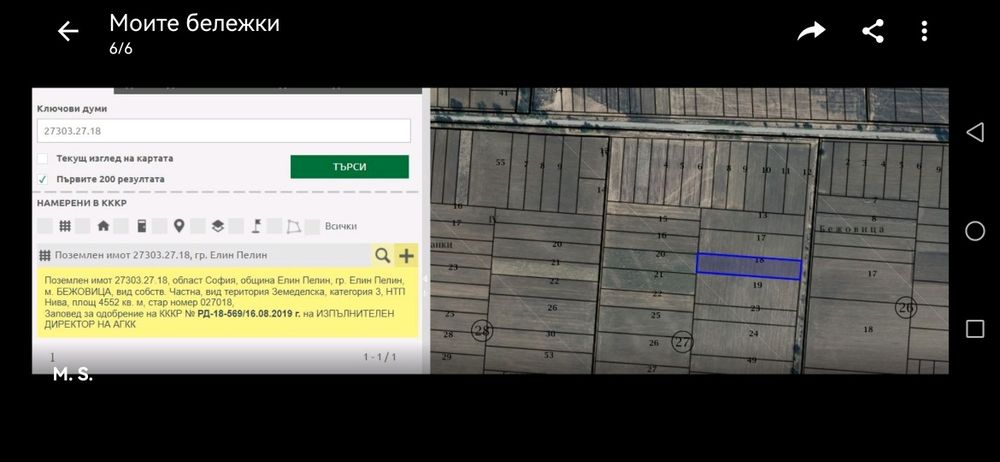Click the layers stack filter icon
The image size is (1000, 462).
point(217,226)
